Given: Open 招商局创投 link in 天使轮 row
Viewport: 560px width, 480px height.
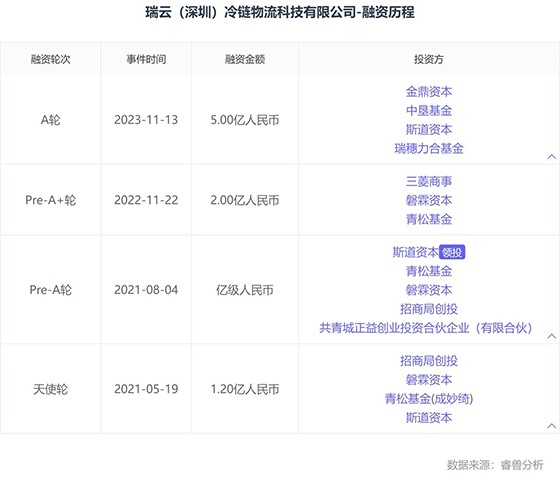Looking at the screenshot, I should 429,361.
